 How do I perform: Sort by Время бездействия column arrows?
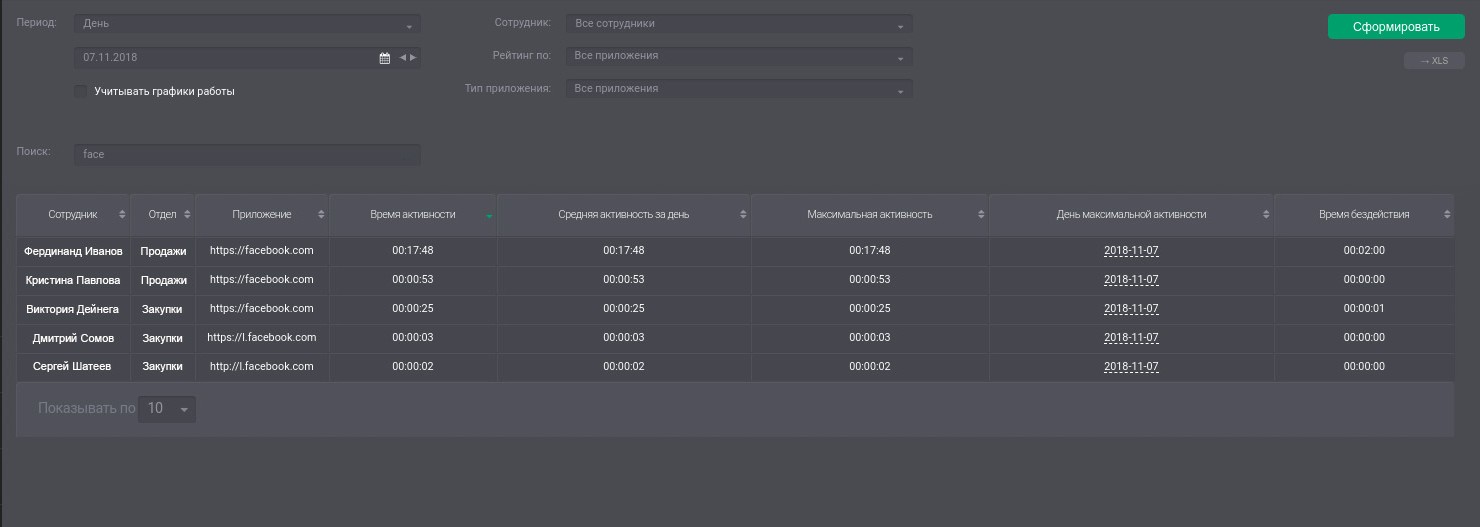pyautogui.click(x=1446, y=215)
